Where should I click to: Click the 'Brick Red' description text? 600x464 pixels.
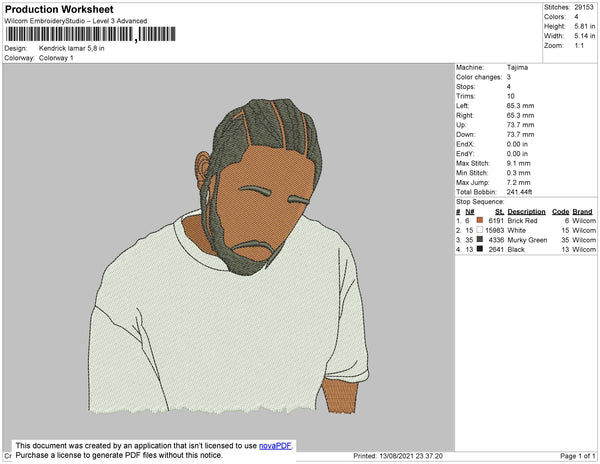522,221
